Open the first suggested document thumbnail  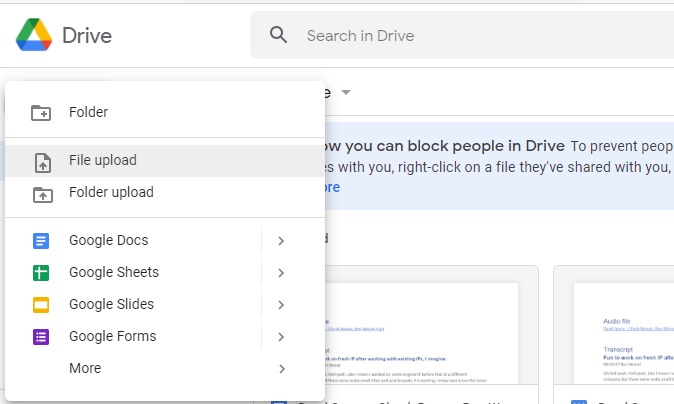pos(431,325)
